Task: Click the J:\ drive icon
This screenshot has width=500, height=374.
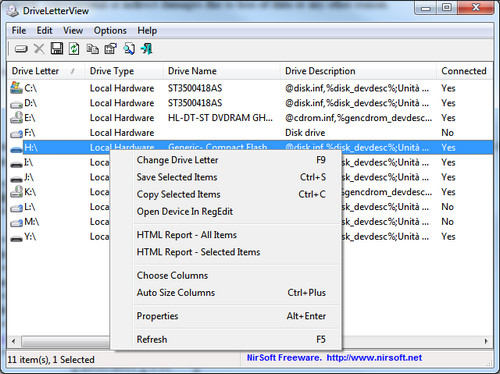Action: point(16,179)
